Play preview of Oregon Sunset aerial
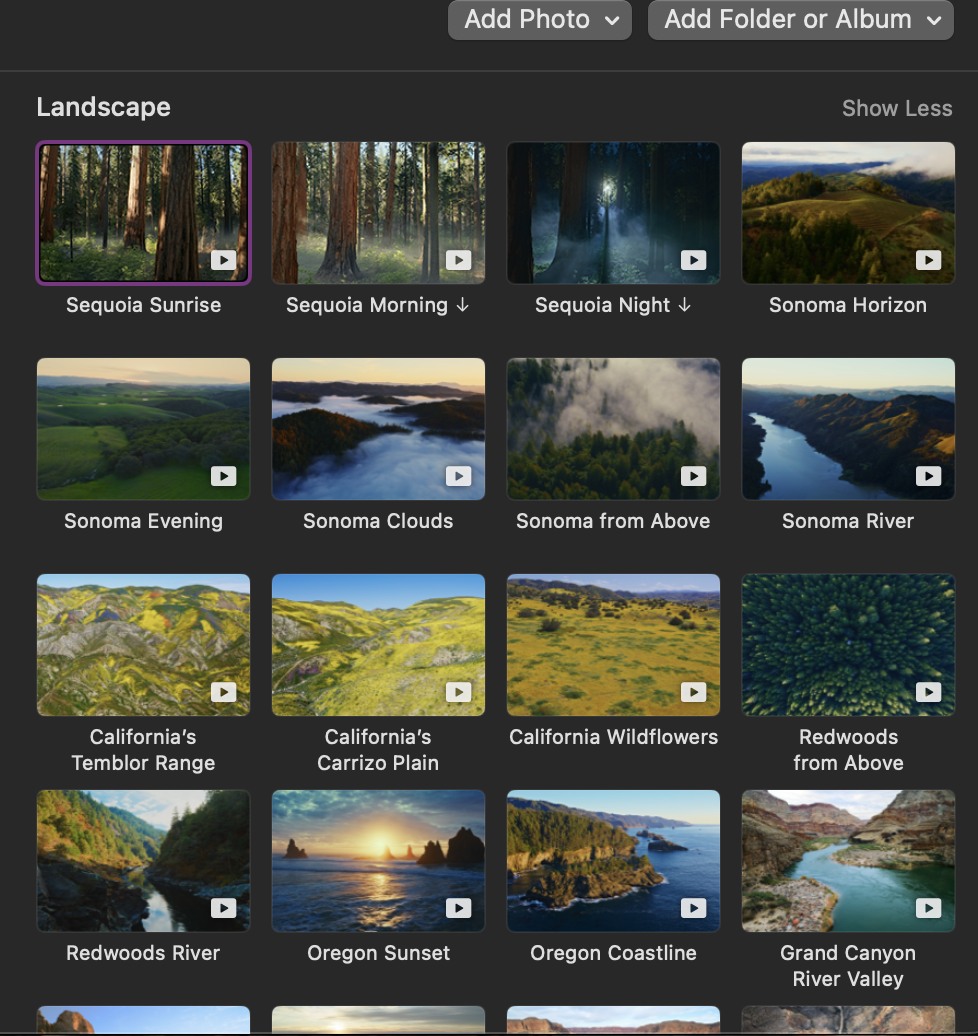978x1036 pixels. click(x=459, y=908)
